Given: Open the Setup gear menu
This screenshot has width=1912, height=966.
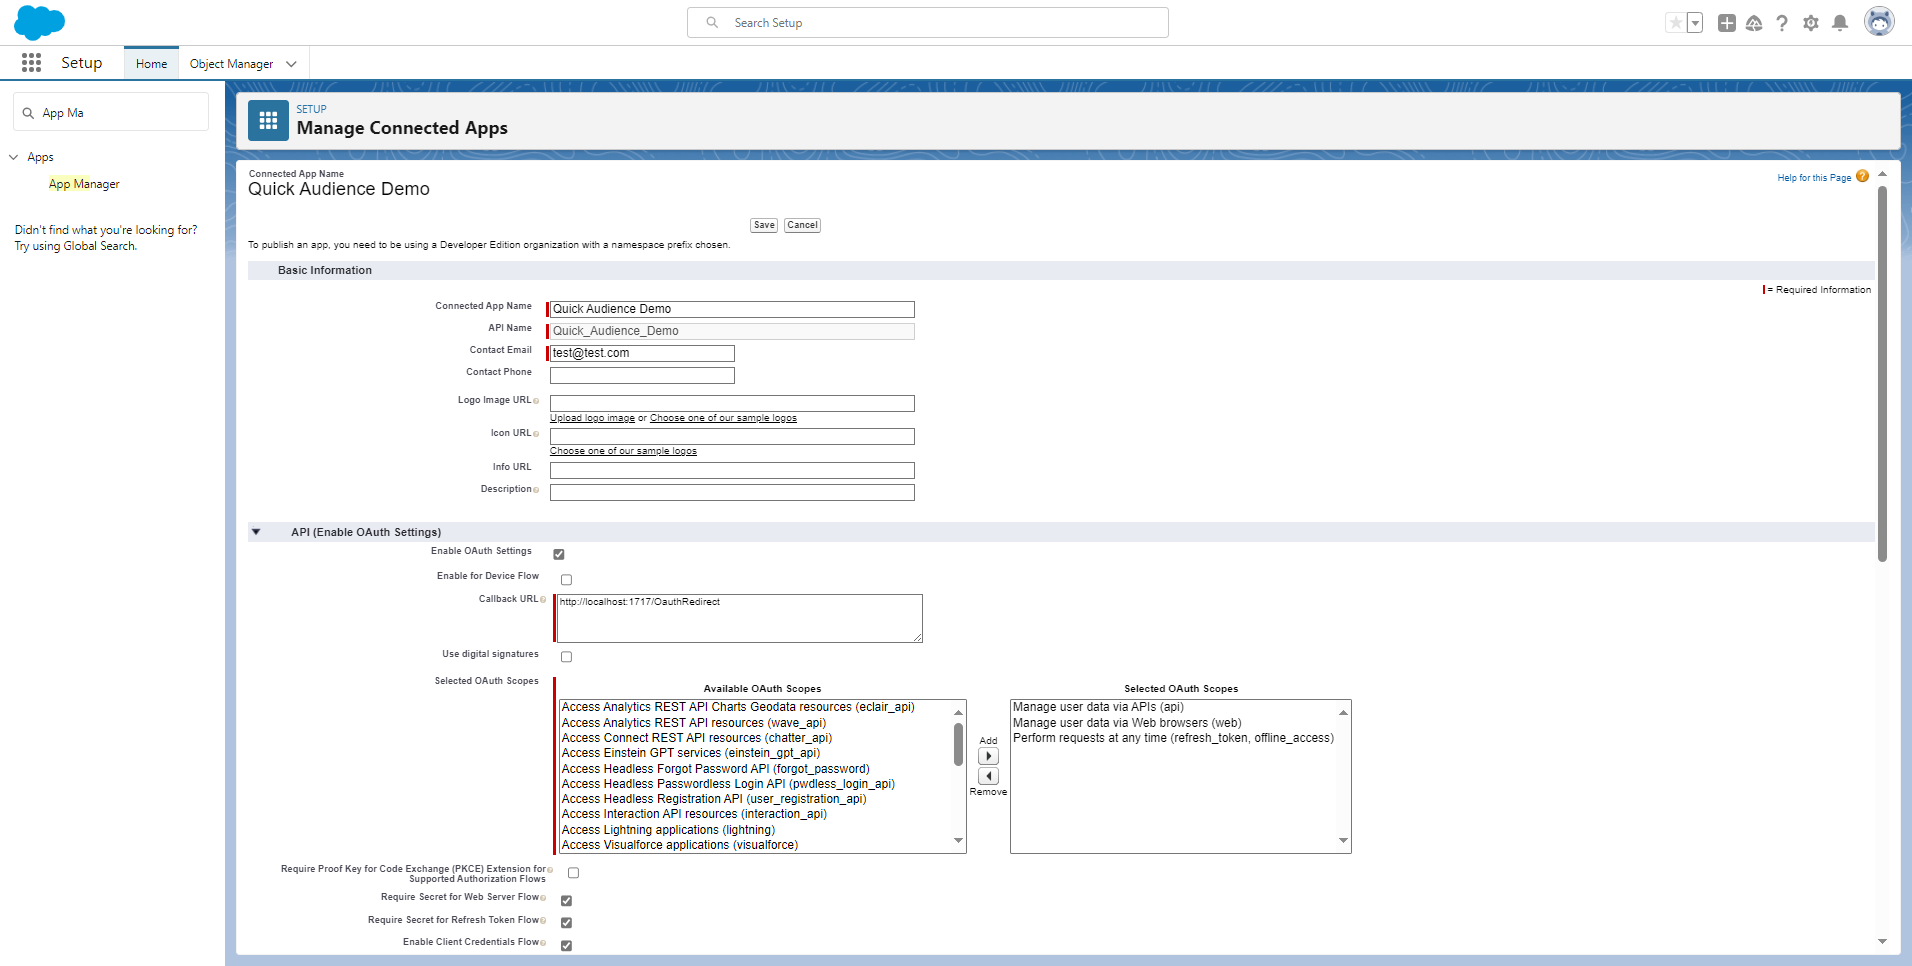Looking at the screenshot, I should coord(1811,22).
